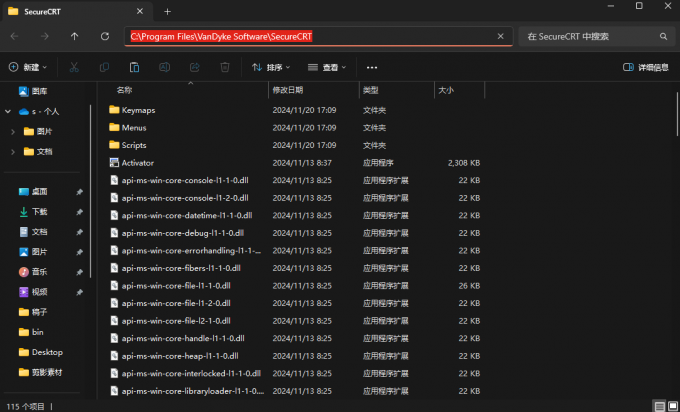Click the Copy icon in toolbar

104,67
